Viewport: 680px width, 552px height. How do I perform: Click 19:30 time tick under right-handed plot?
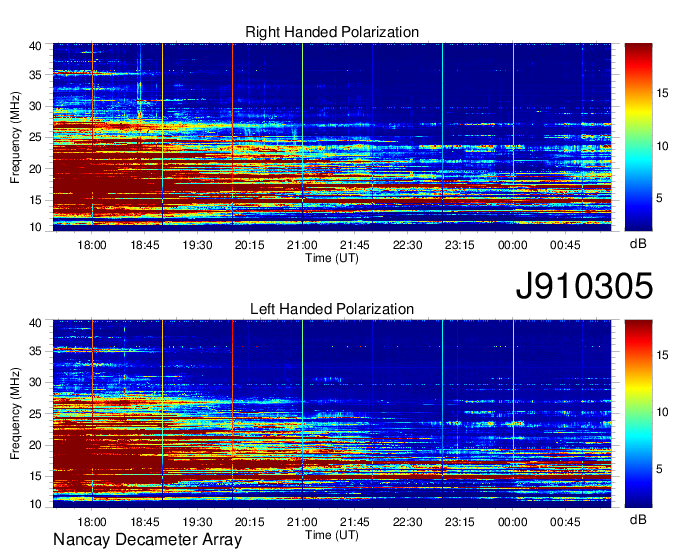click(197, 245)
